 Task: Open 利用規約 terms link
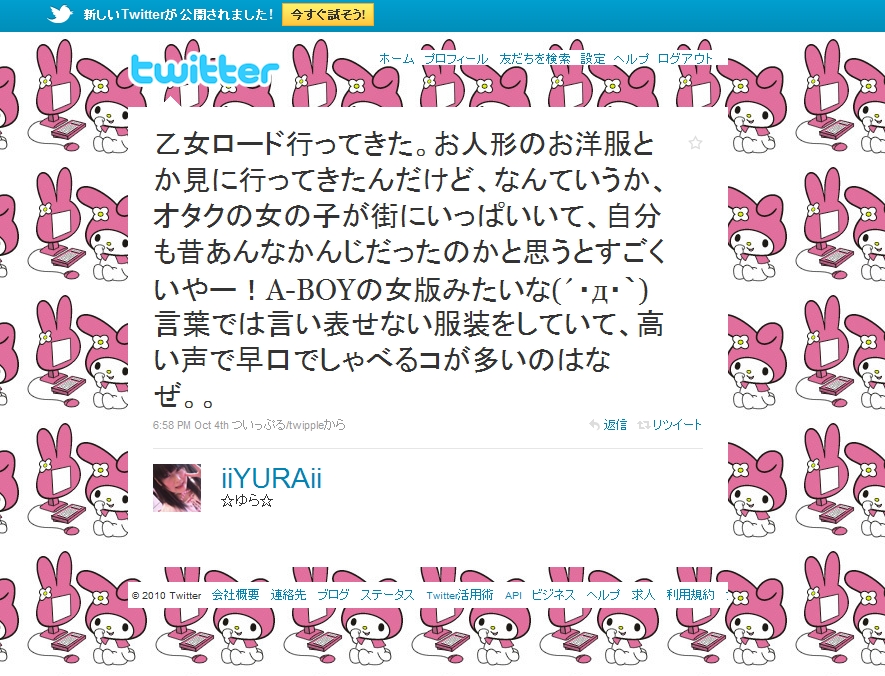pos(690,595)
